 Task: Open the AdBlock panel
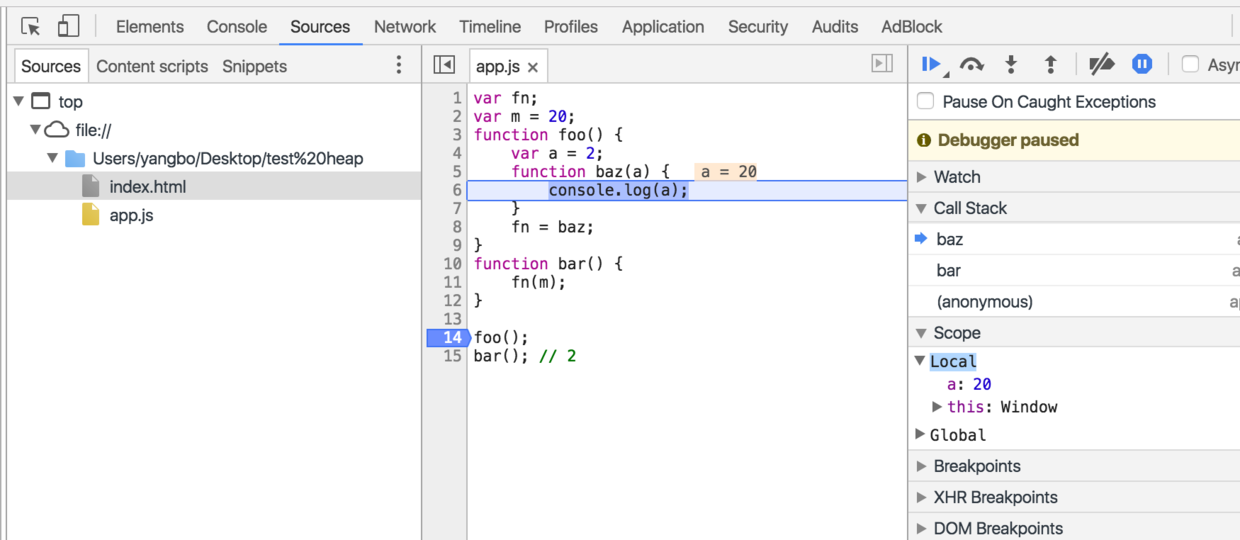(912, 27)
